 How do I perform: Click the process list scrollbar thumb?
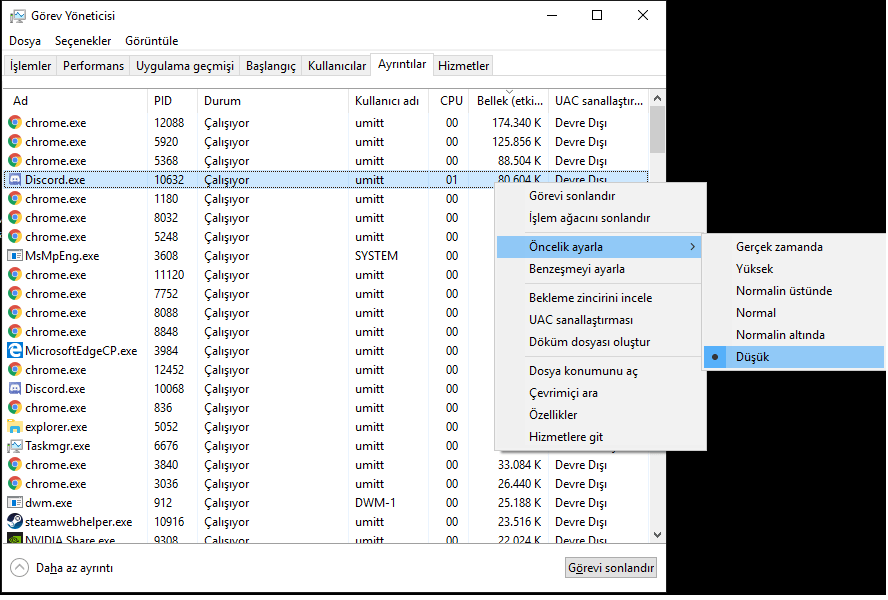657,130
